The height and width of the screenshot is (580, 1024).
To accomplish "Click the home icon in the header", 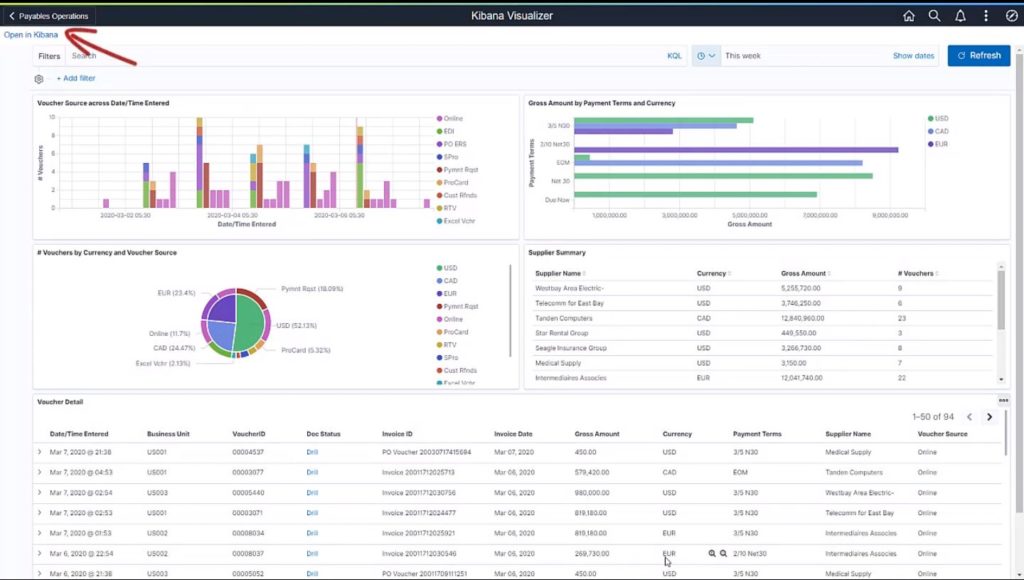I will (x=907, y=16).
